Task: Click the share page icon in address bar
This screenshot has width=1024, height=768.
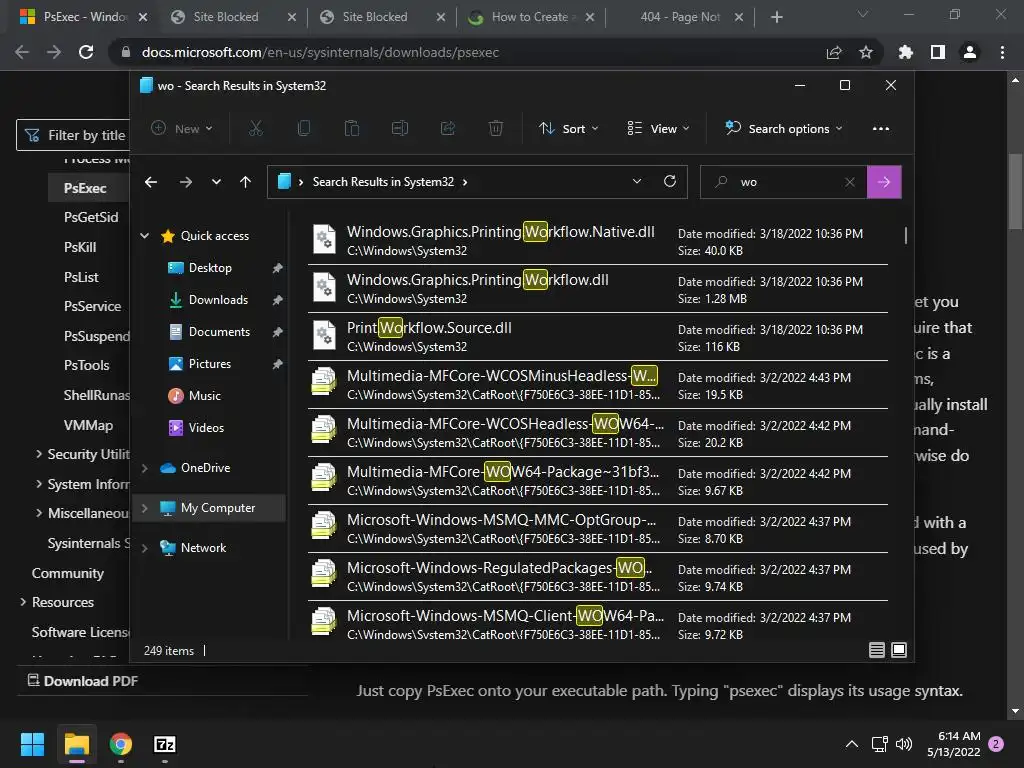Action: point(834,52)
